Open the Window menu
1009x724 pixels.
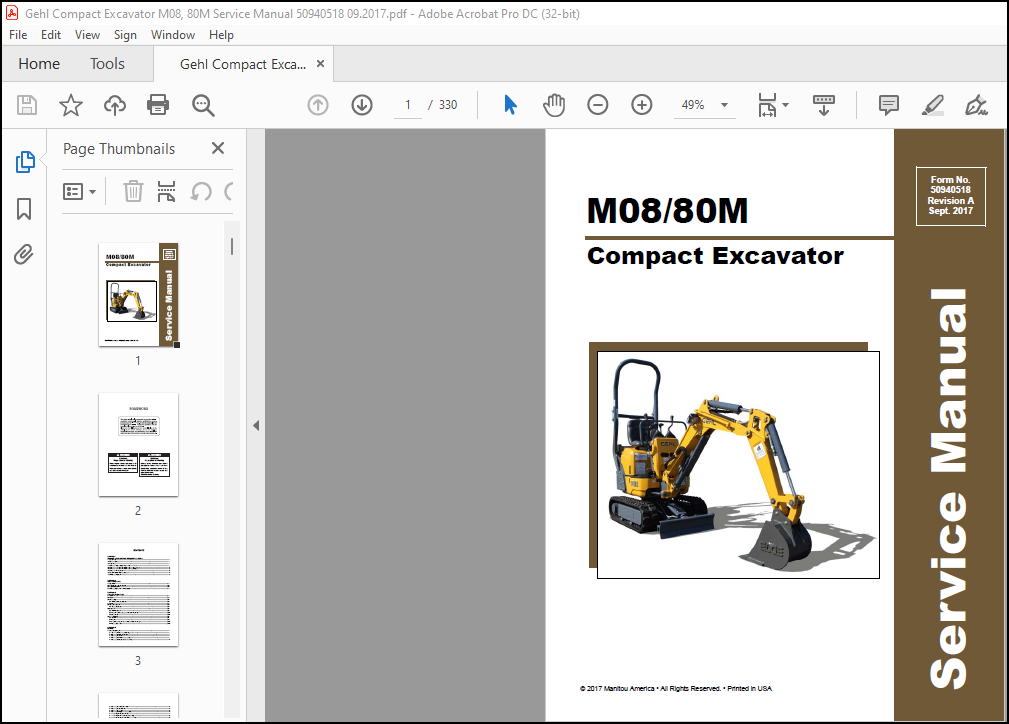[172, 35]
